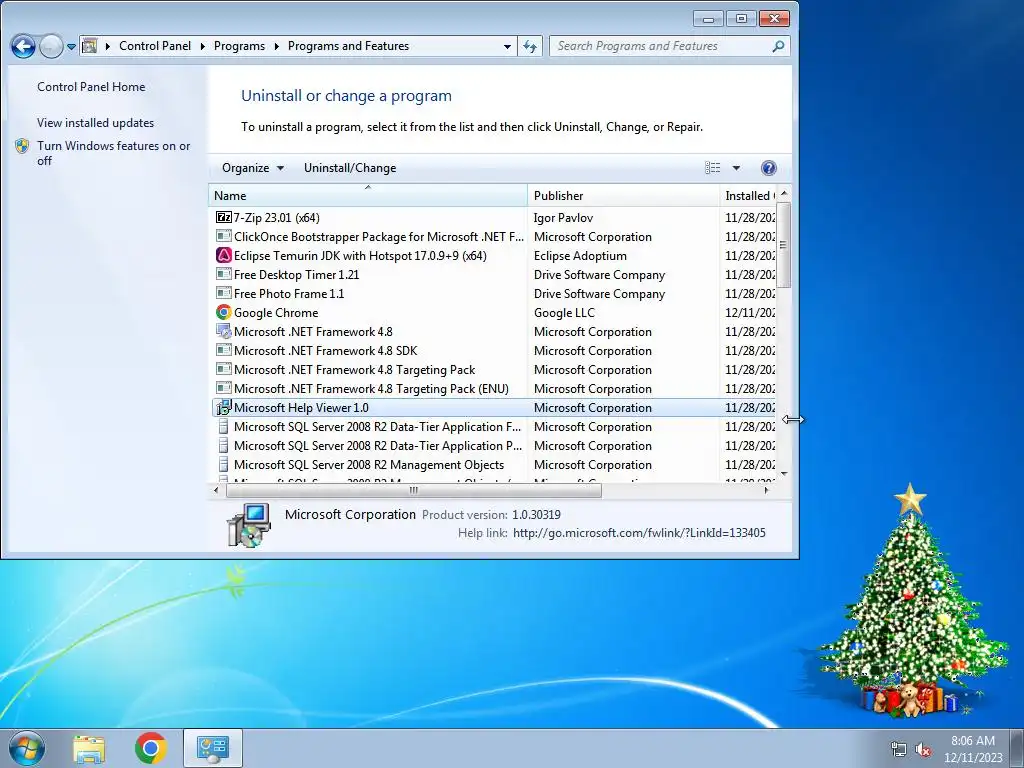Click the Control Panel icon in address bar
The image size is (1024, 768).
[x=90, y=46]
